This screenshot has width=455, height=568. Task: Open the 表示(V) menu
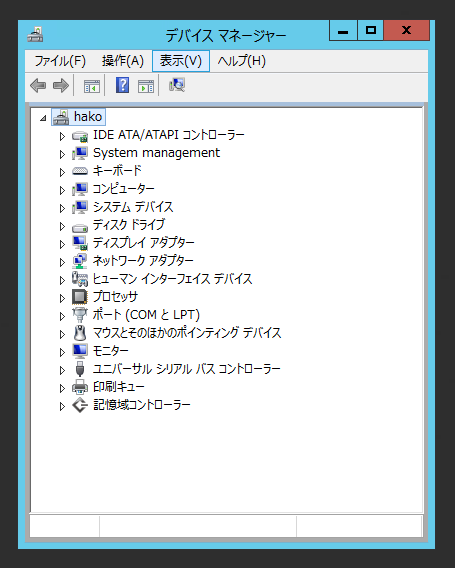(x=181, y=61)
